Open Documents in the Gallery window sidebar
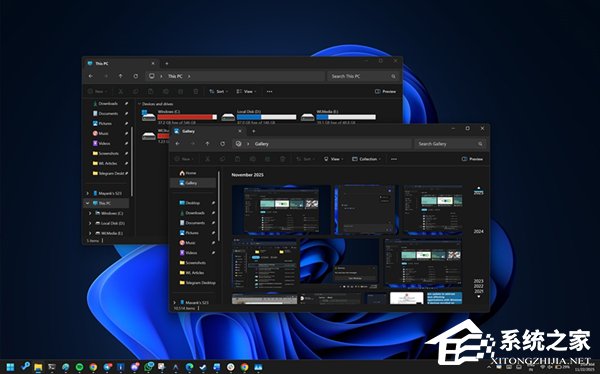This screenshot has width=600, height=374. (192, 223)
